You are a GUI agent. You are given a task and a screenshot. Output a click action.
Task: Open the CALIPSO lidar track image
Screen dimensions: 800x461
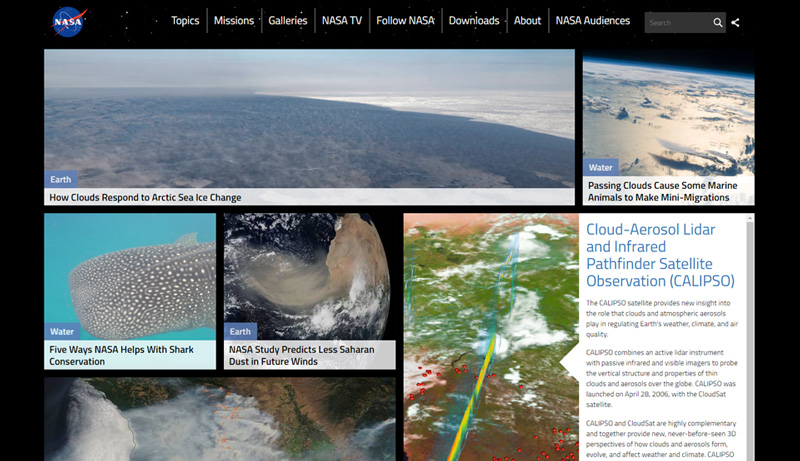tap(491, 337)
